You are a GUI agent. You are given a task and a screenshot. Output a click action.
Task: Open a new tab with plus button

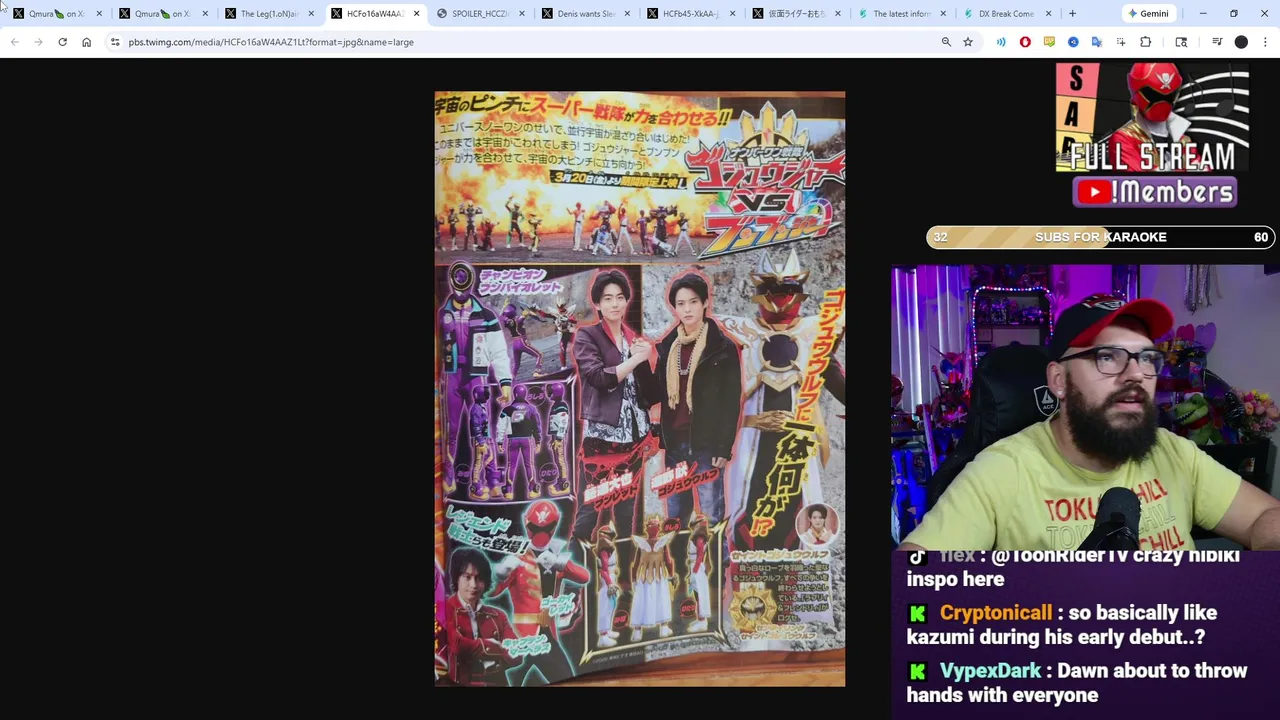[1072, 13]
